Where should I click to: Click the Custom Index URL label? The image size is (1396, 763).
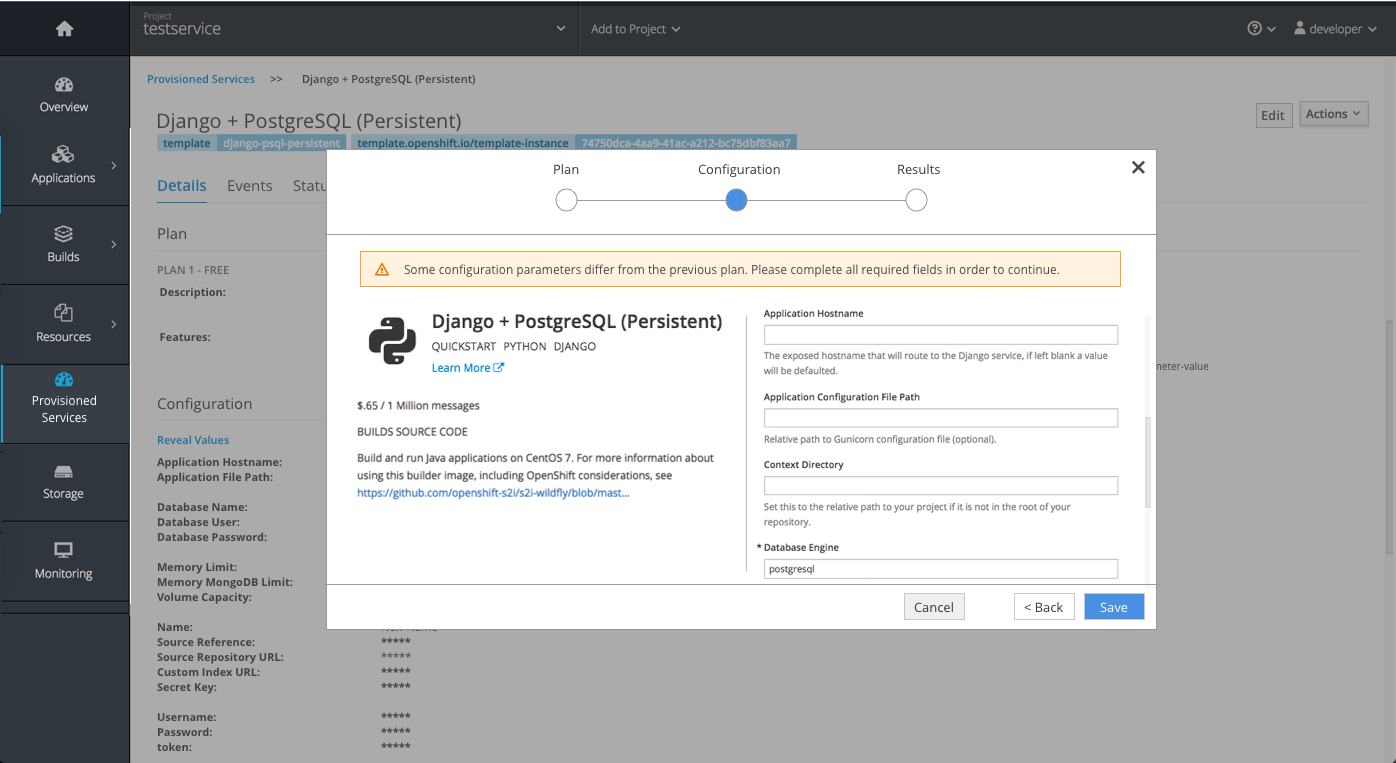pos(208,672)
